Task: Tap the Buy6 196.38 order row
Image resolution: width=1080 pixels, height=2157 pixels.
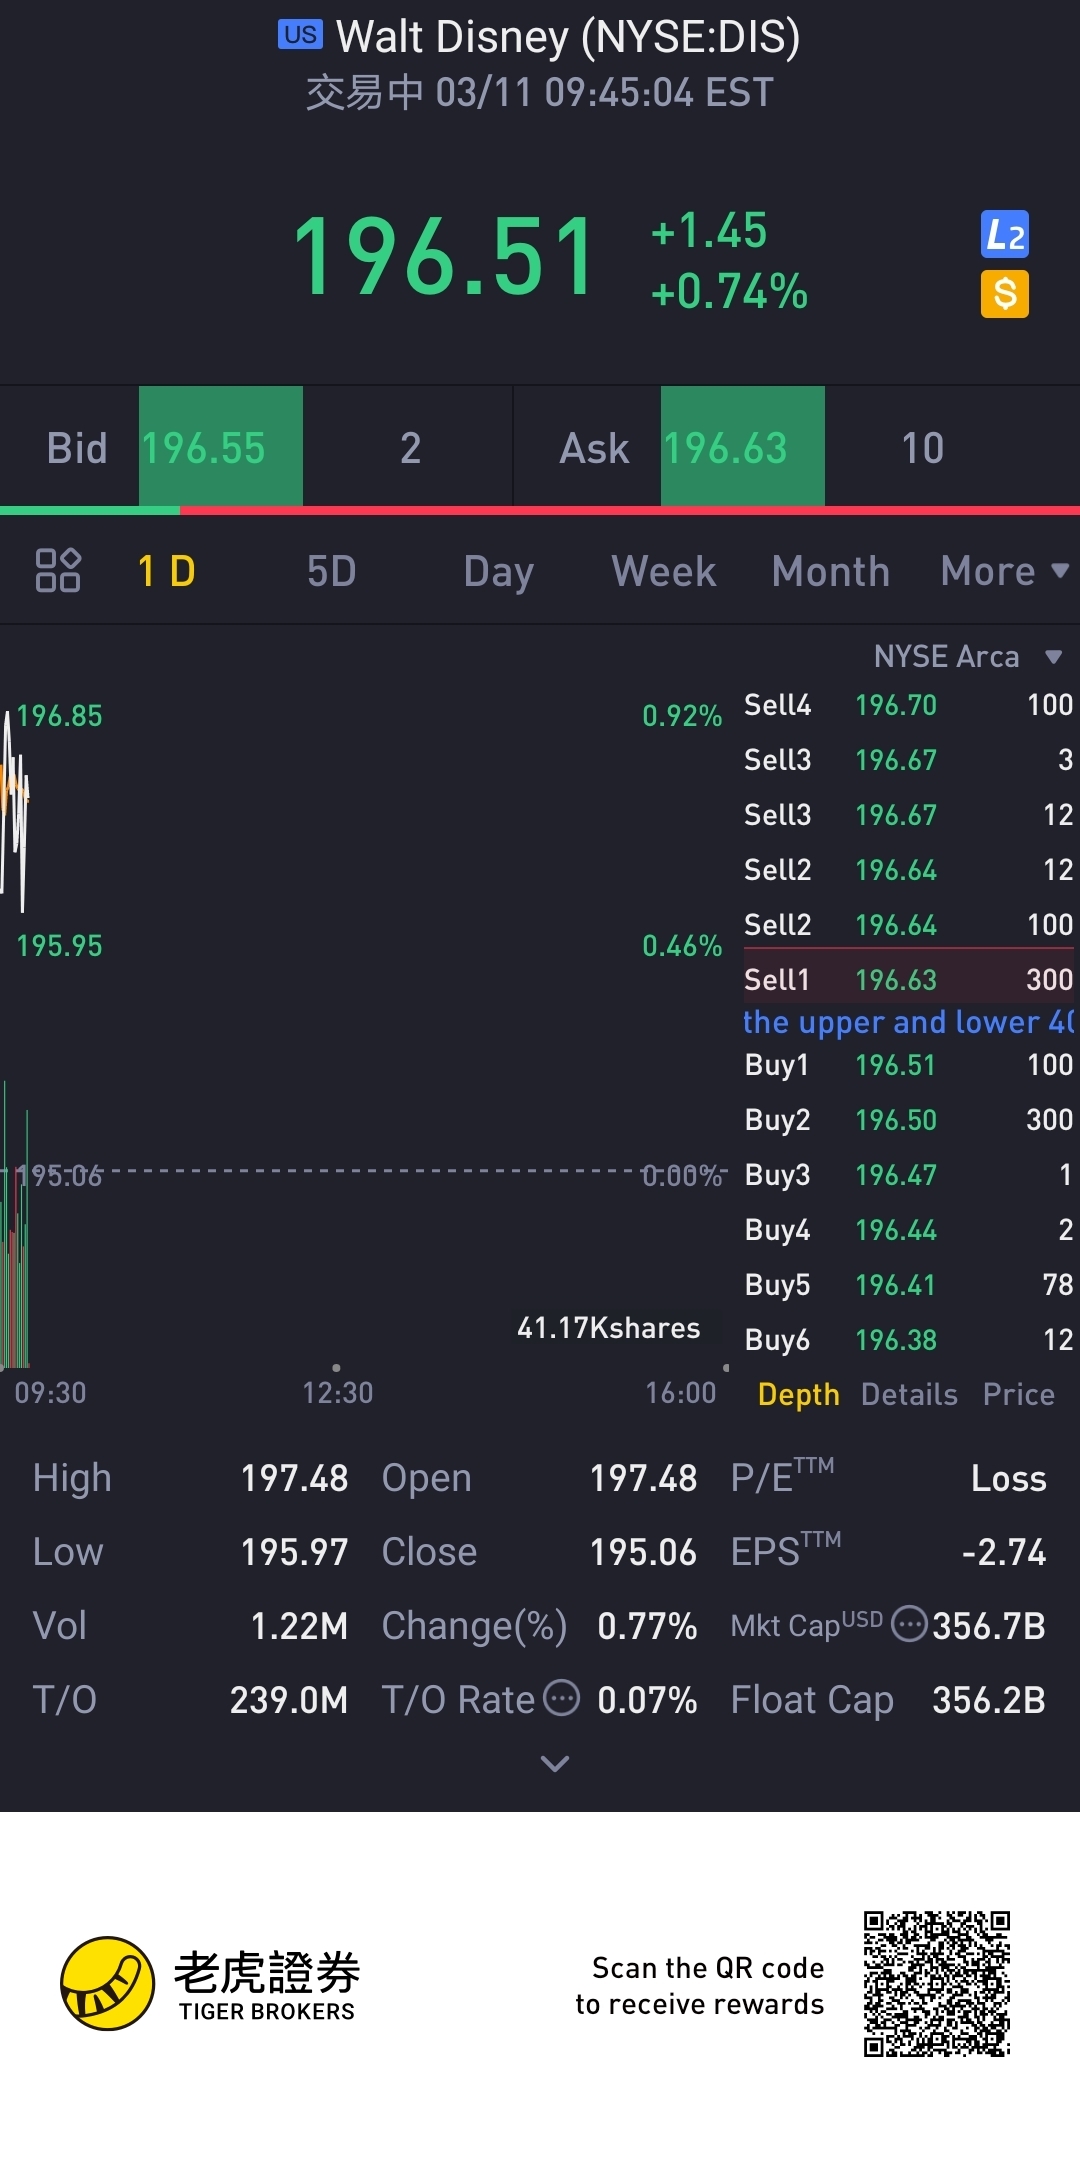Action: (908, 1339)
